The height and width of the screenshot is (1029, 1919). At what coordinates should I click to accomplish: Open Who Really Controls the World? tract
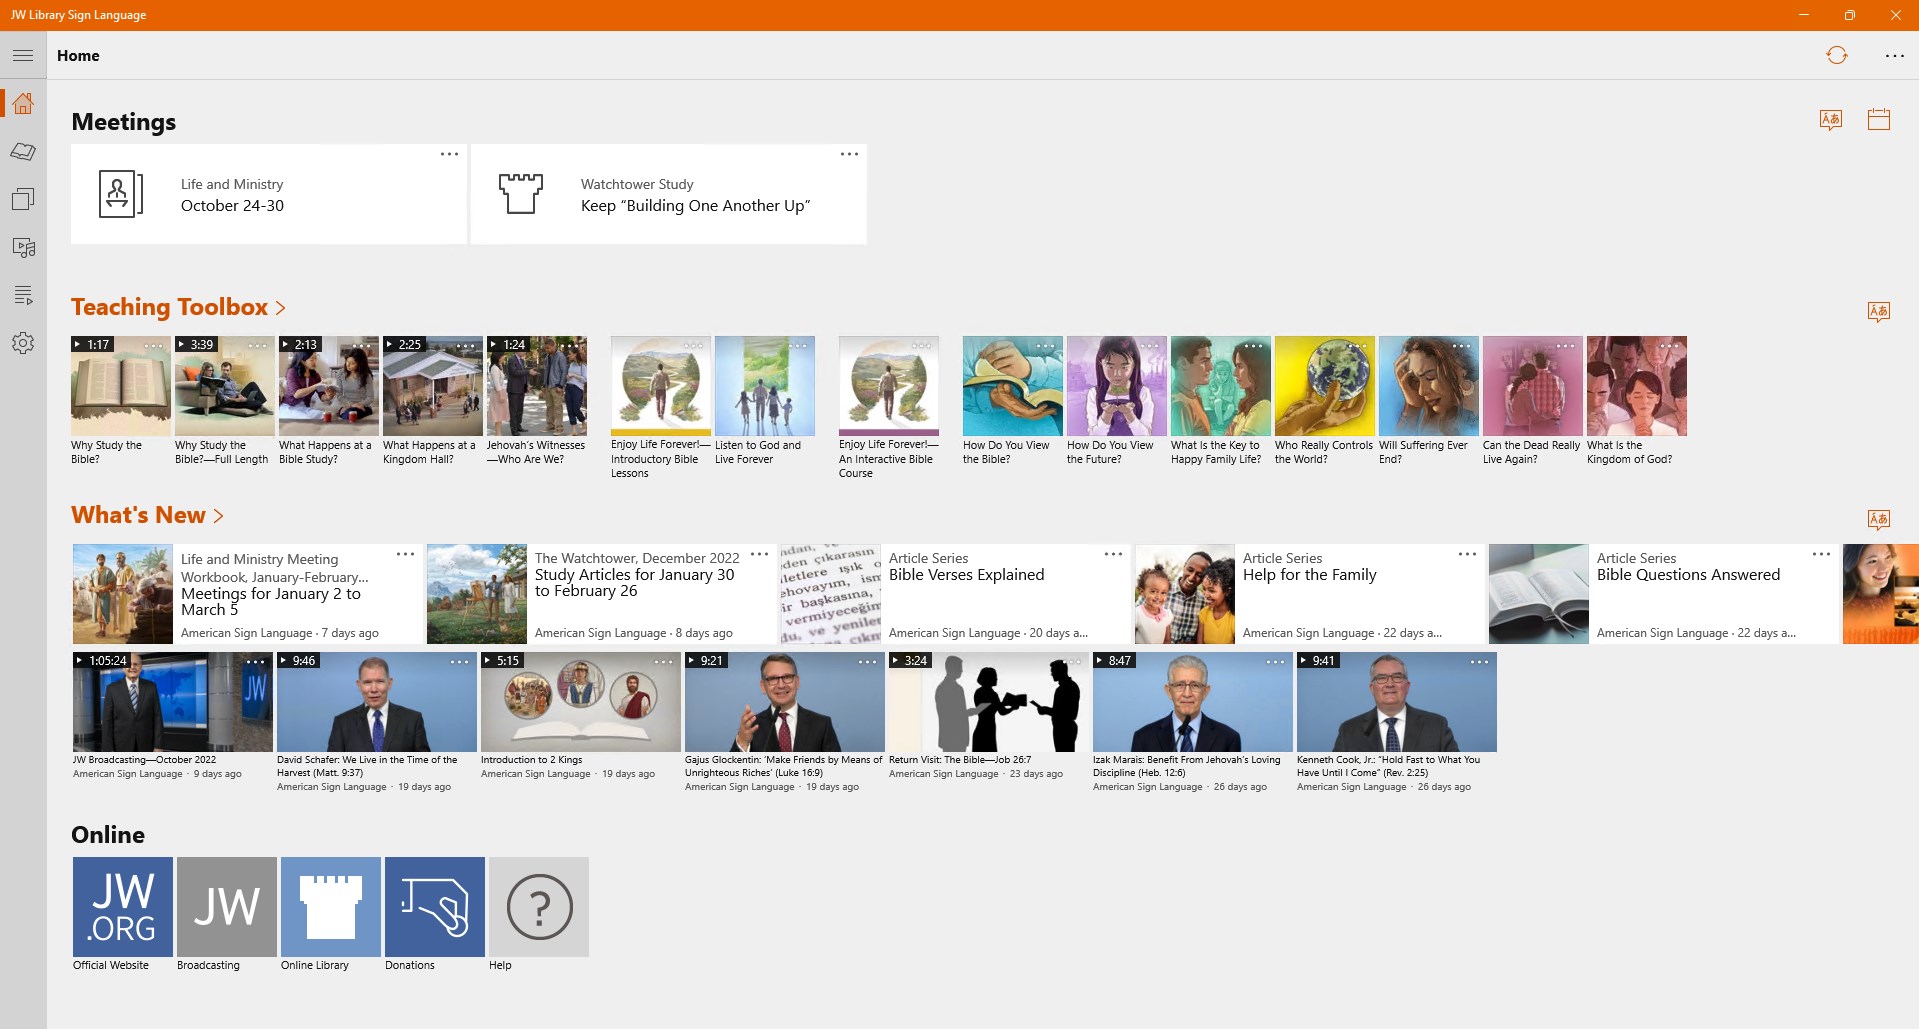[x=1325, y=386]
